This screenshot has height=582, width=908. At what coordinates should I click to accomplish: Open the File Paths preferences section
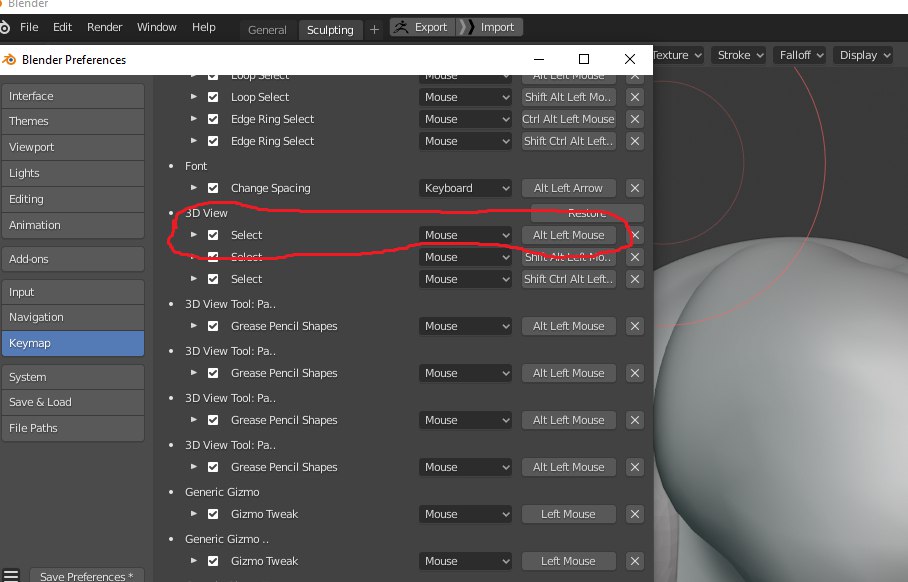[73, 428]
